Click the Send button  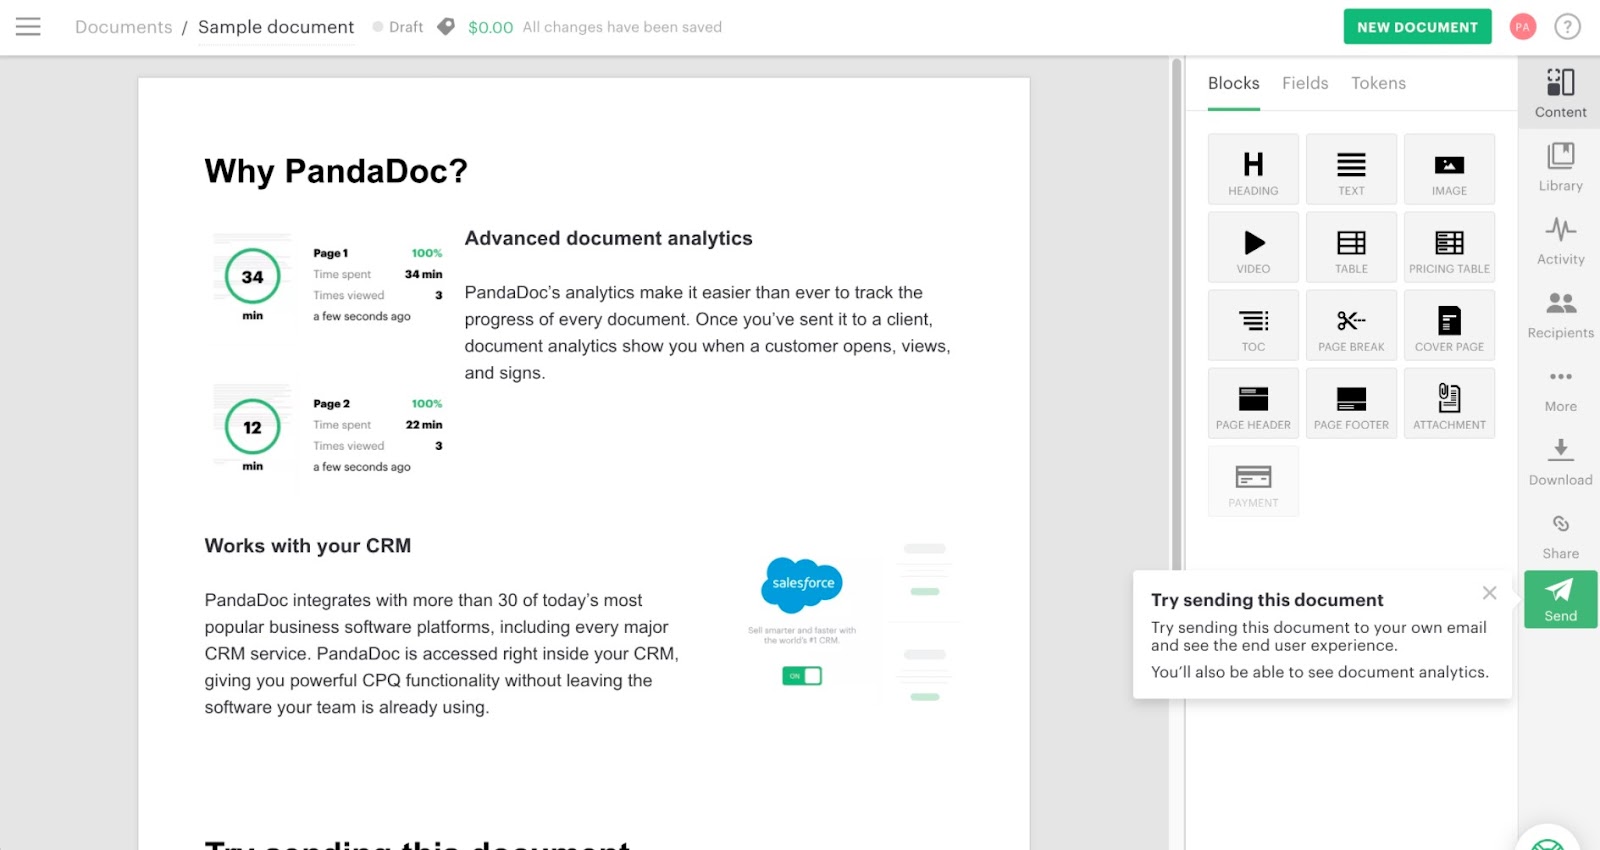coord(1560,599)
